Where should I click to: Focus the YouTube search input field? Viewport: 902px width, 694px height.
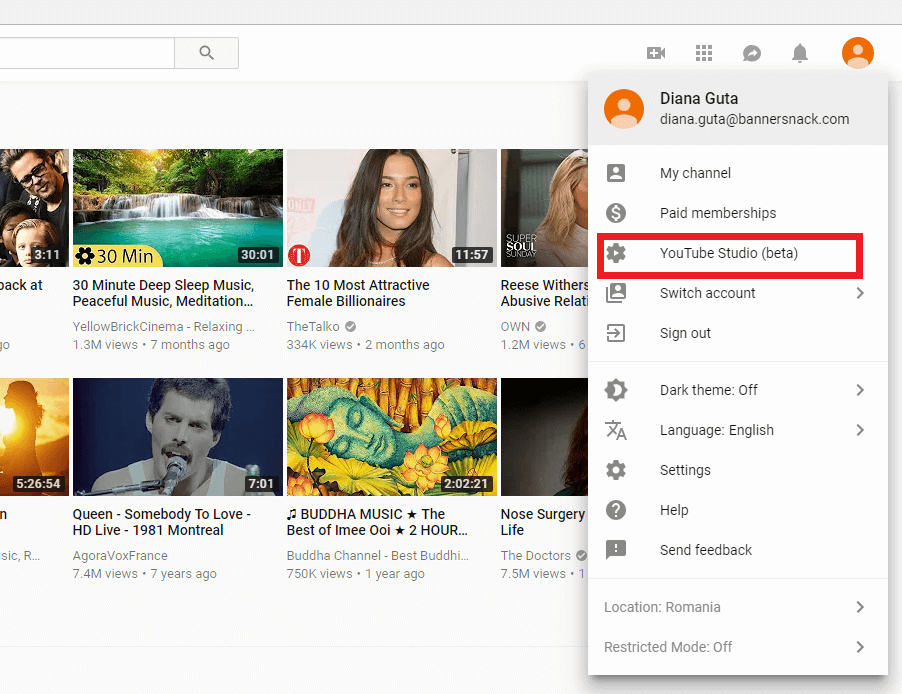point(87,53)
